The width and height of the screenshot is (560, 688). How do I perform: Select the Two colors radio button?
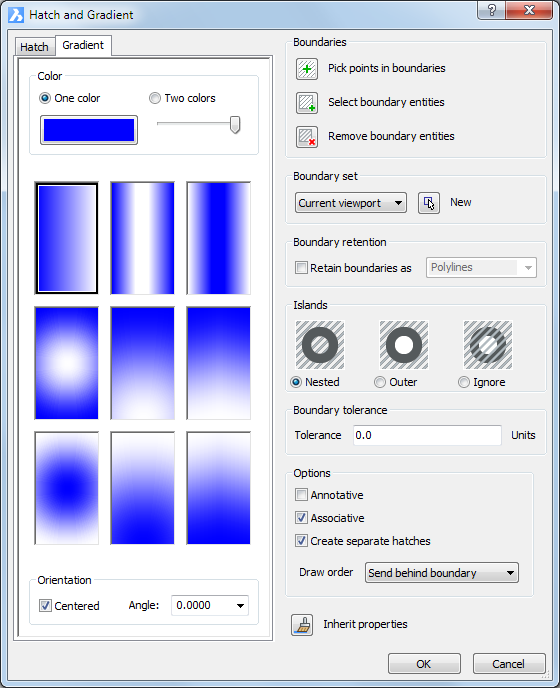154,98
